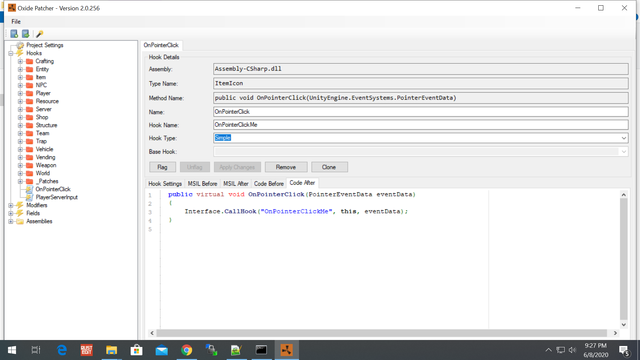This screenshot has width=640, height=360.
Task: Click the Shop folder icon
Action: pyautogui.click(x=29, y=117)
